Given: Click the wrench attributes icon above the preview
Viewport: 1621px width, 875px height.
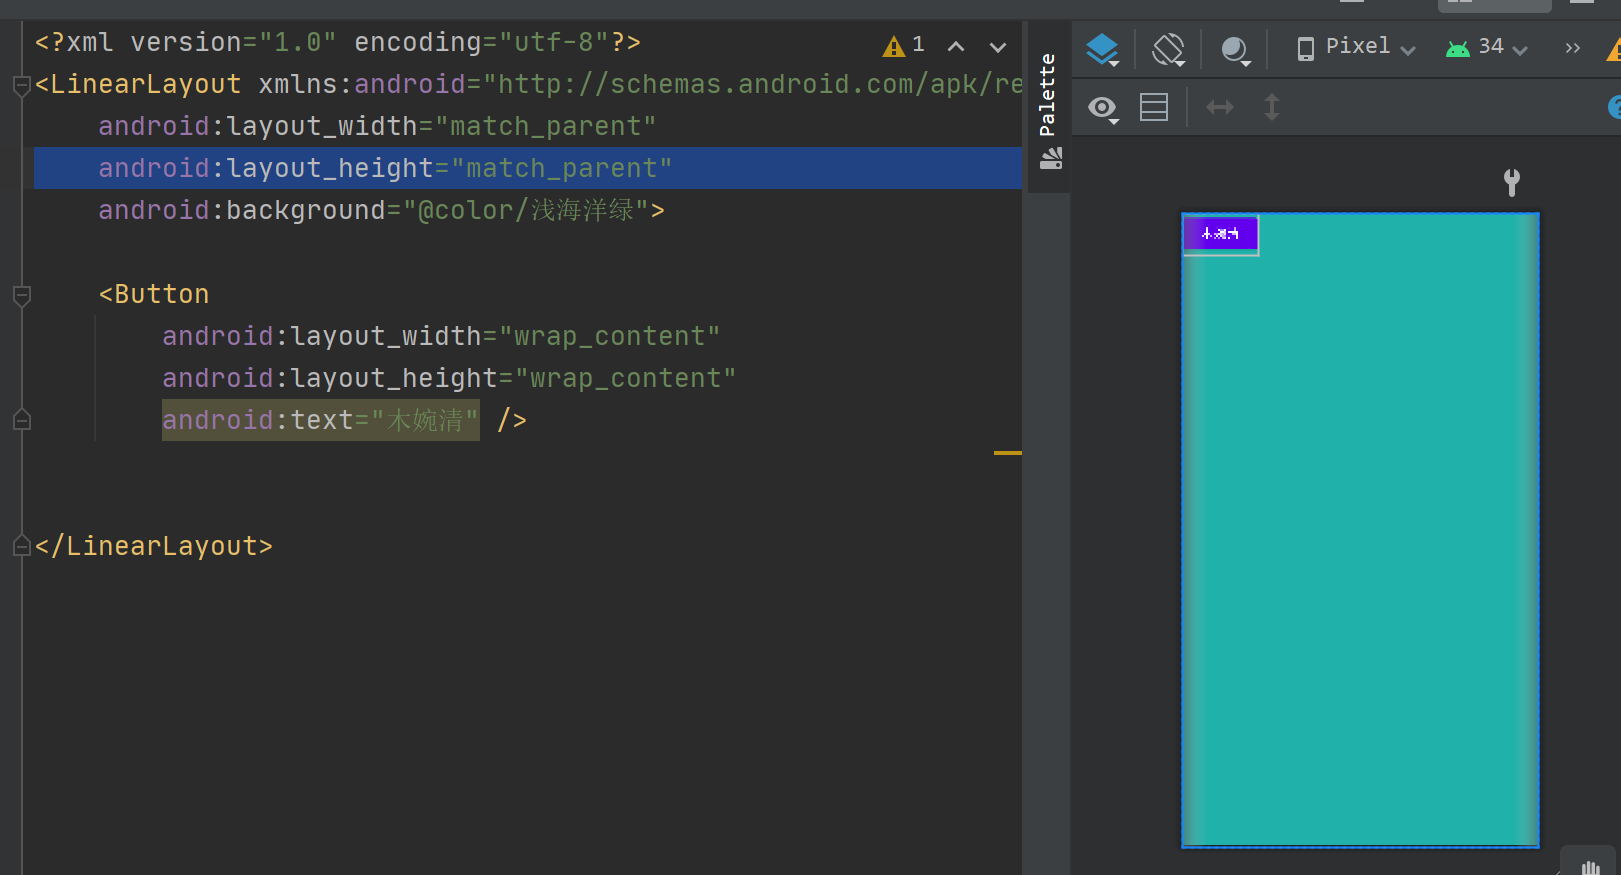Looking at the screenshot, I should point(1512,182).
